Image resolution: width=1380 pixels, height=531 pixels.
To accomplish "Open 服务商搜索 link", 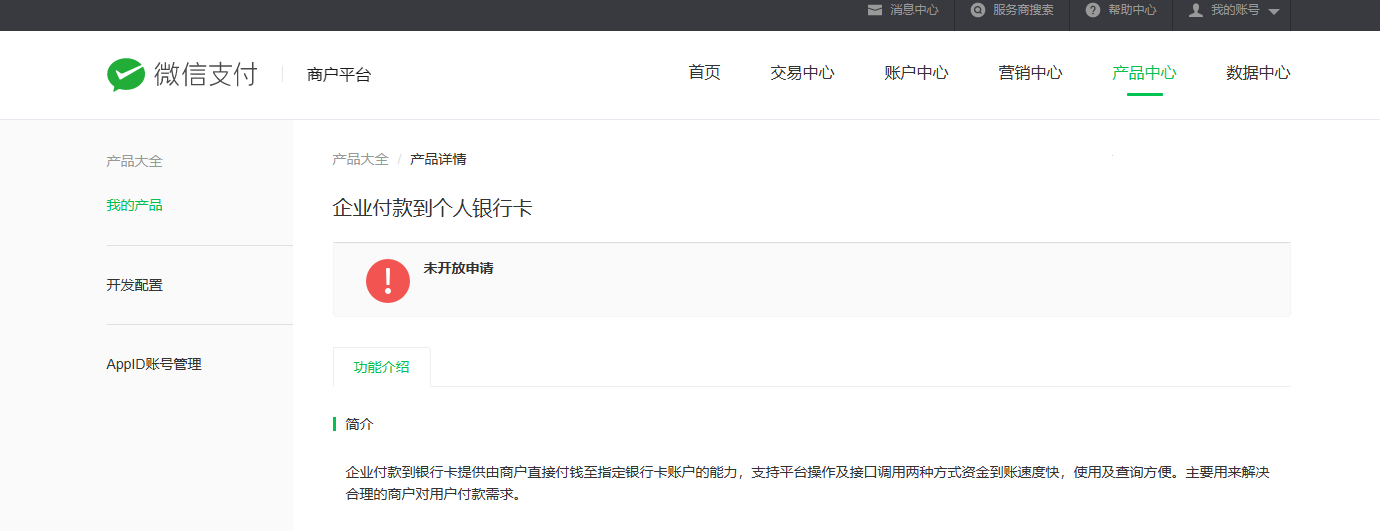I will coord(1023,10).
